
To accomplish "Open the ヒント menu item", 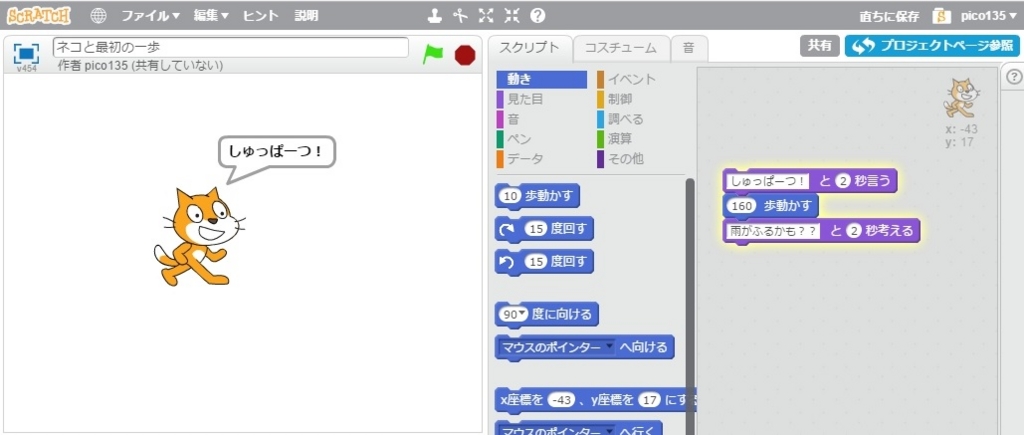I will tap(261, 16).
